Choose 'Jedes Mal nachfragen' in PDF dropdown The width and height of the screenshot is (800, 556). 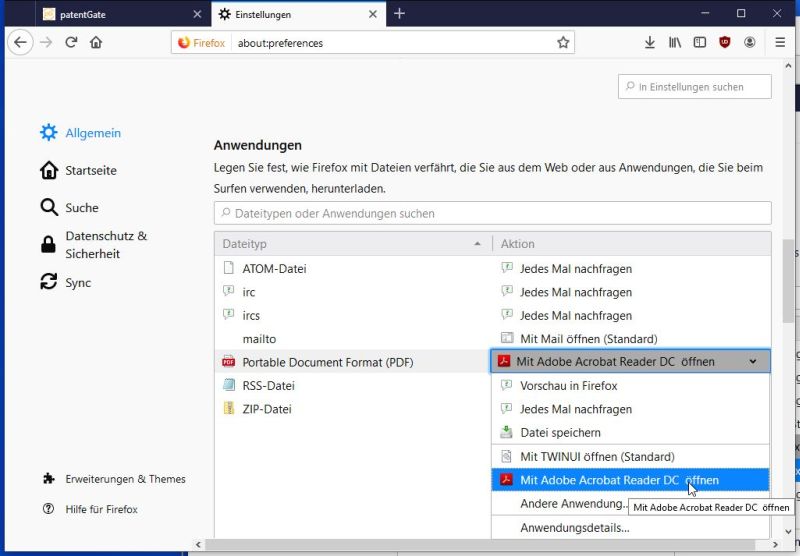(x=630, y=409)
